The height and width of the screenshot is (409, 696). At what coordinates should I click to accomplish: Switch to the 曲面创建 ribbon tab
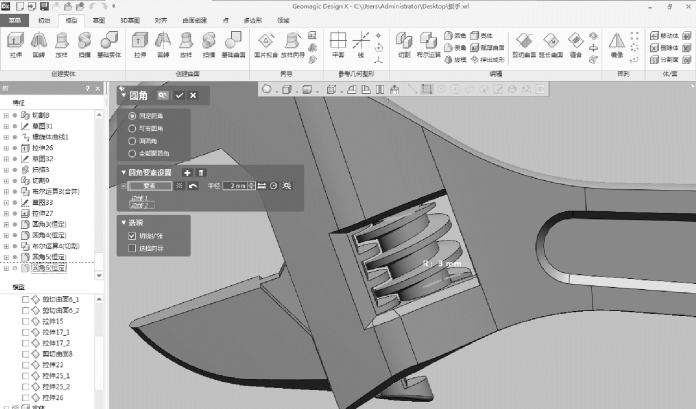[194, 20]
